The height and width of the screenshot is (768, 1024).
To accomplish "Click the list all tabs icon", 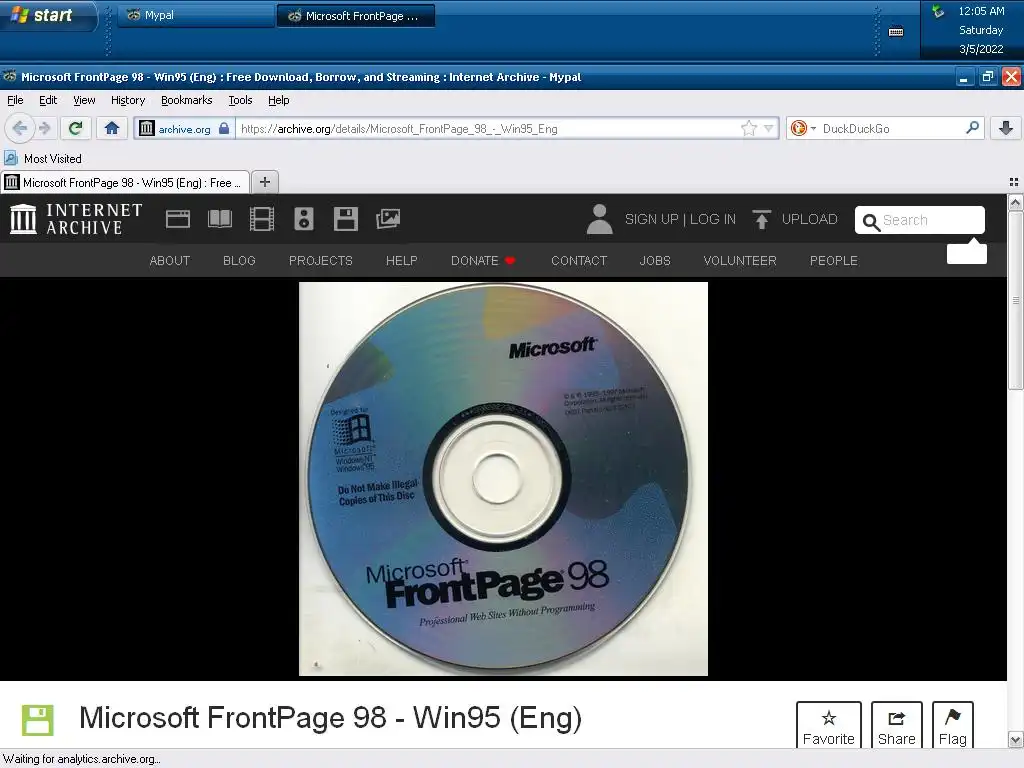I will 1014,182.
